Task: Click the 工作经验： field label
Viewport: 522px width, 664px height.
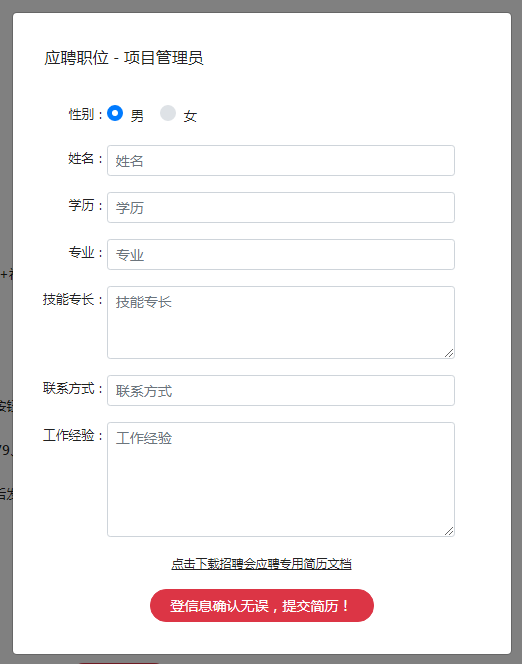Action: click(73, 436)
